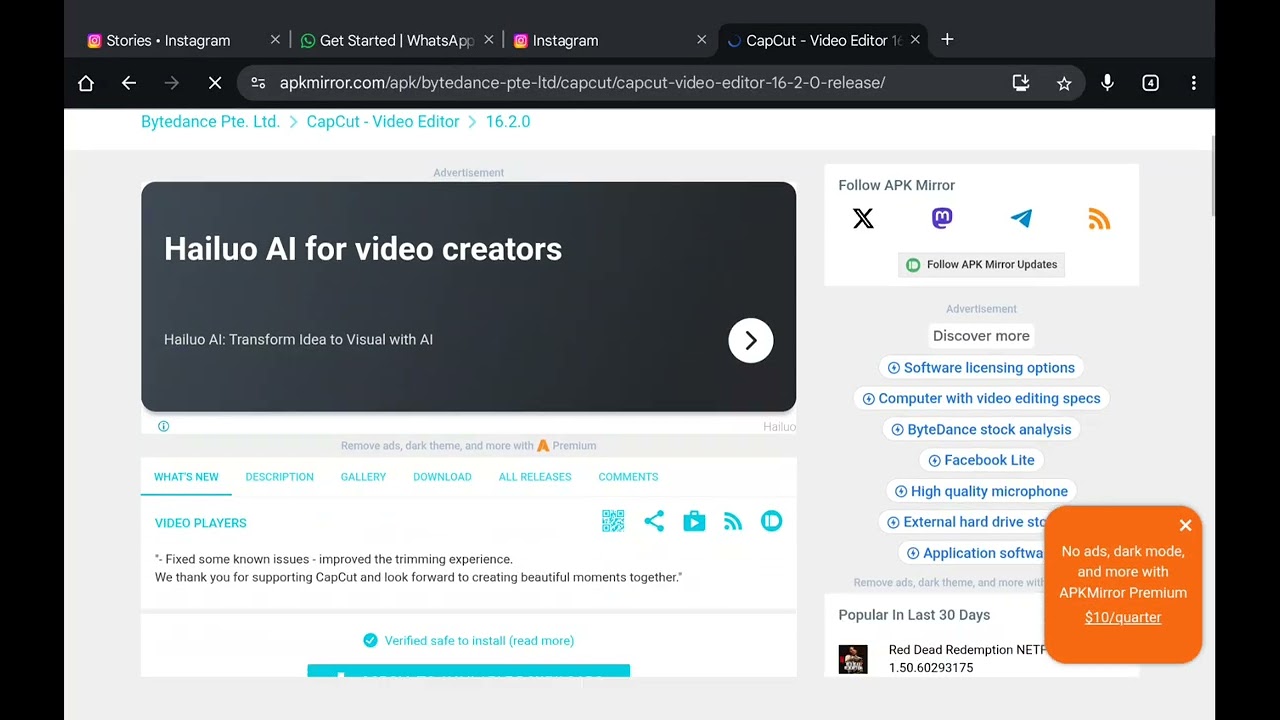Screen dimensions: 1280x720
Task: Click the 16.2.0 breadcrumb link
Action: [x=508, y=121]
